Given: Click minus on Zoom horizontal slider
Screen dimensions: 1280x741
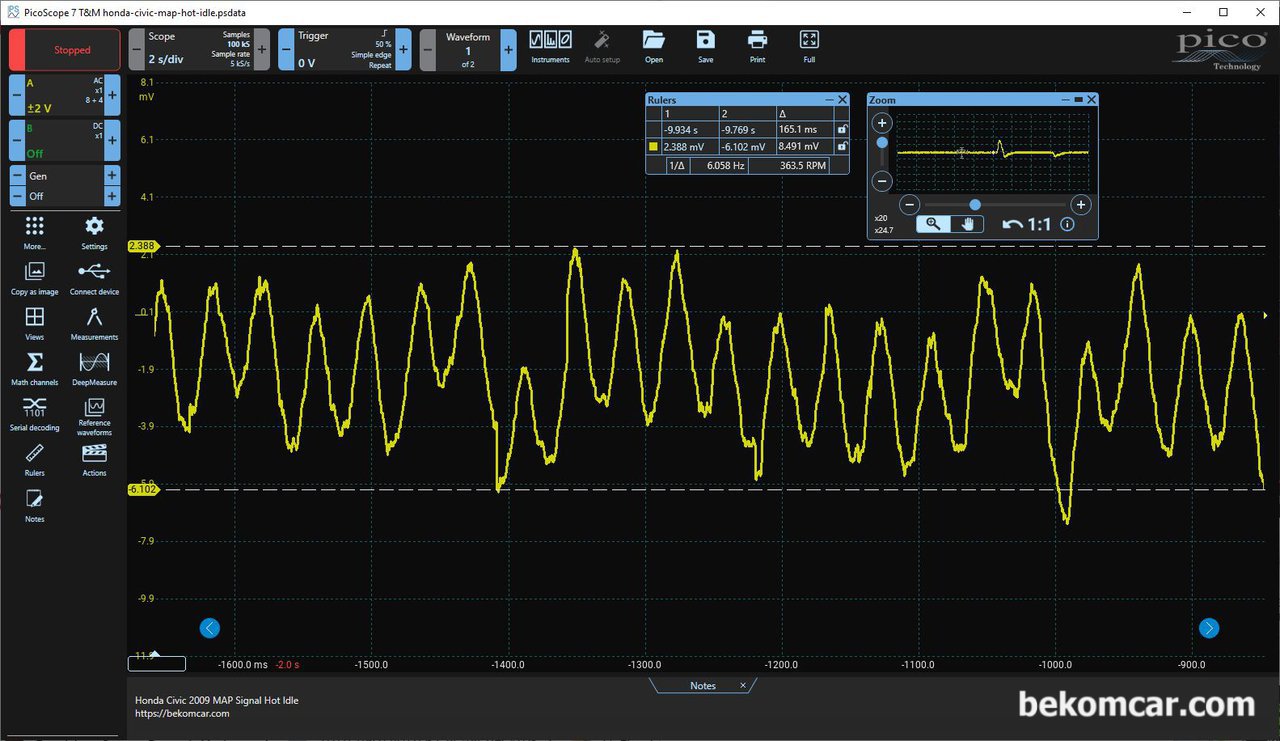Looking at the screenshot, I should tap(909, 204).
